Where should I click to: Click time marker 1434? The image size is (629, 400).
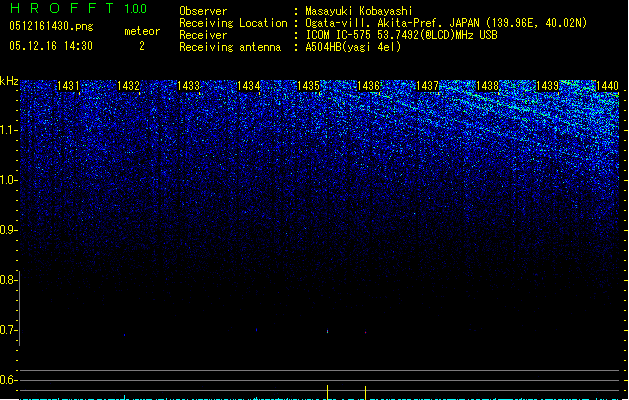point(249,85)
